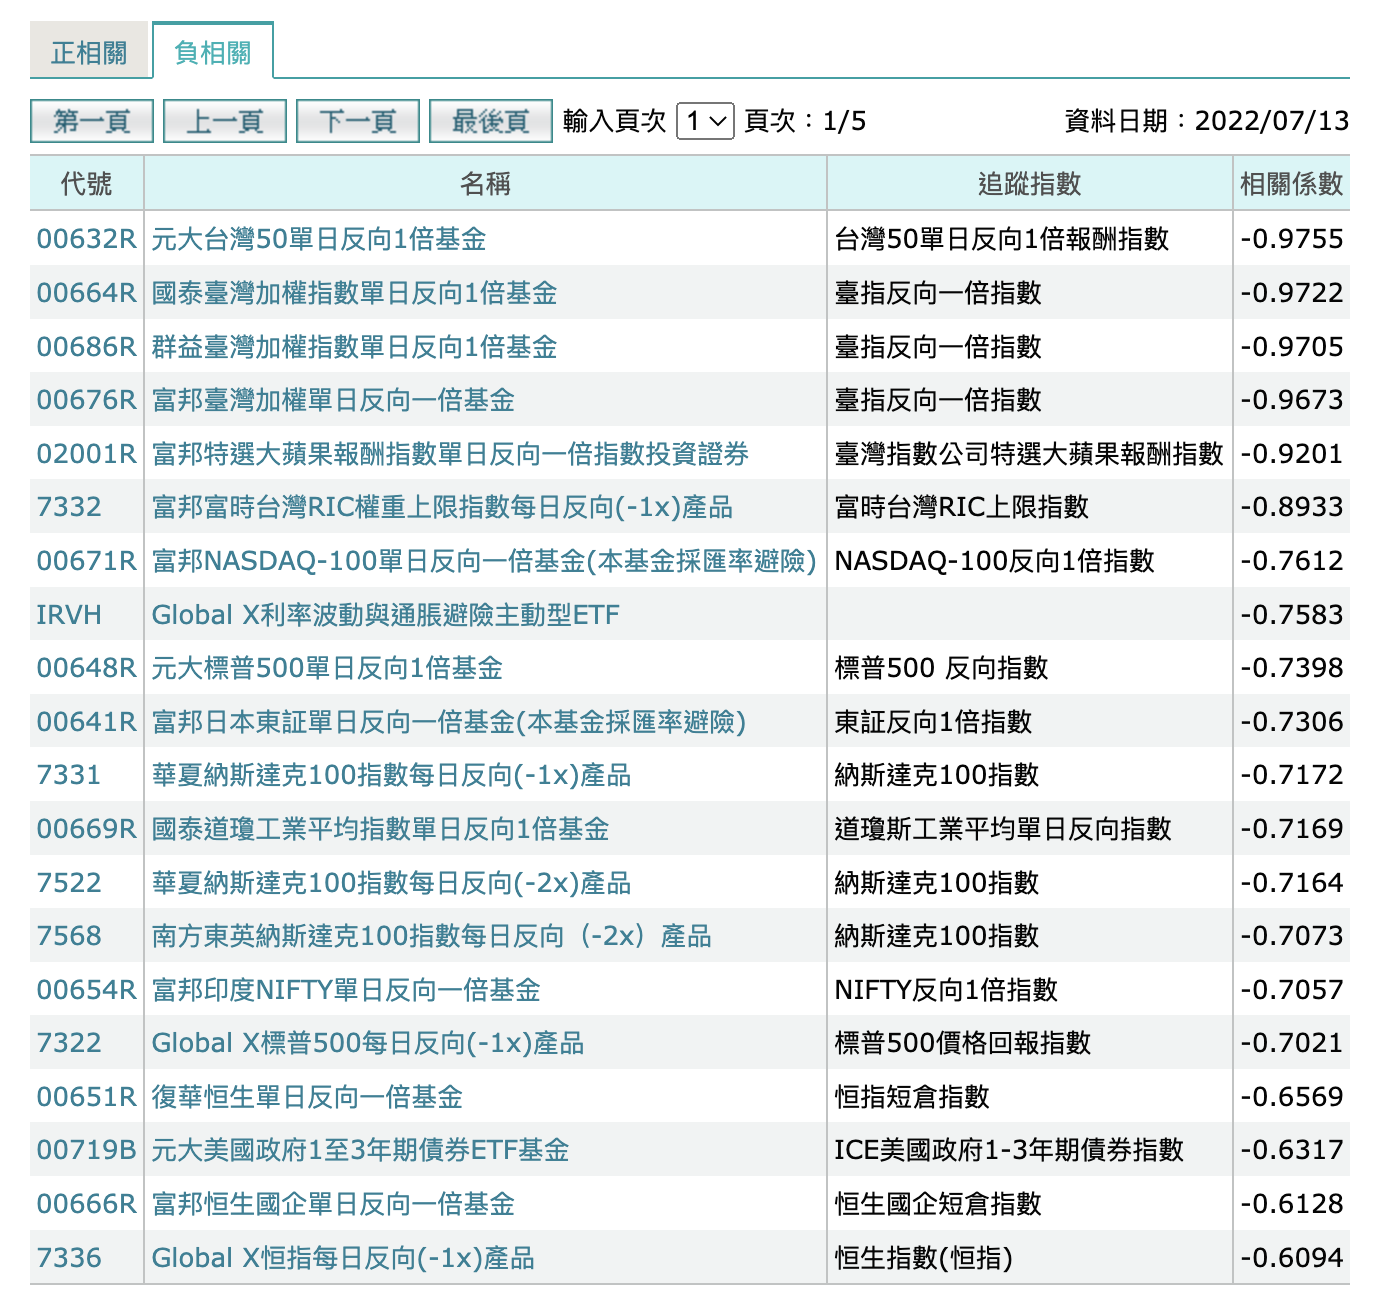This screenshot has width=1378, height=1302.
Task: Open 南方東英納斯達克100指數每日反向(-2x)產品 link
Action: click(431, 936)
